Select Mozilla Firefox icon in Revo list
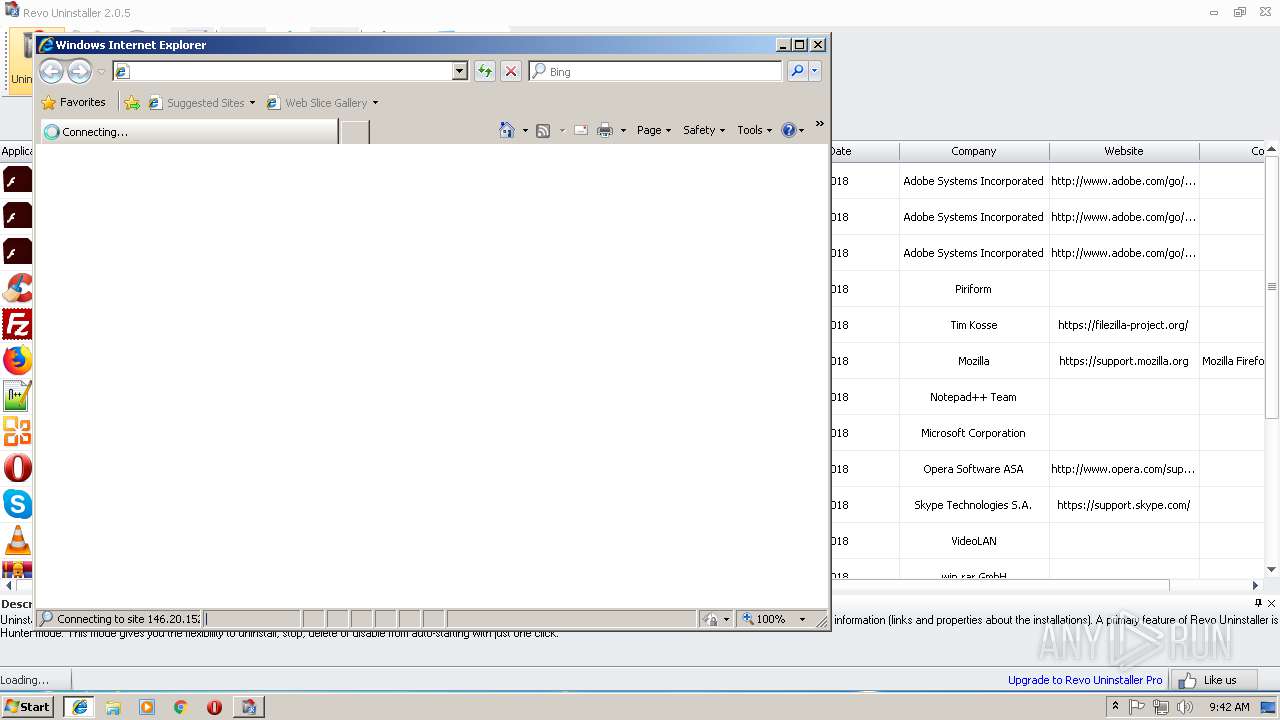The width and height of the screenshot is (1280, 720). click(x=17, y=360)
